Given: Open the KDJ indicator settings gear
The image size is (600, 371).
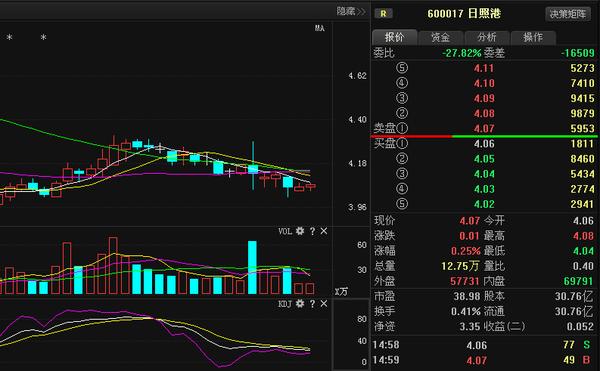Looking at the screenshot, I should 300,304.
